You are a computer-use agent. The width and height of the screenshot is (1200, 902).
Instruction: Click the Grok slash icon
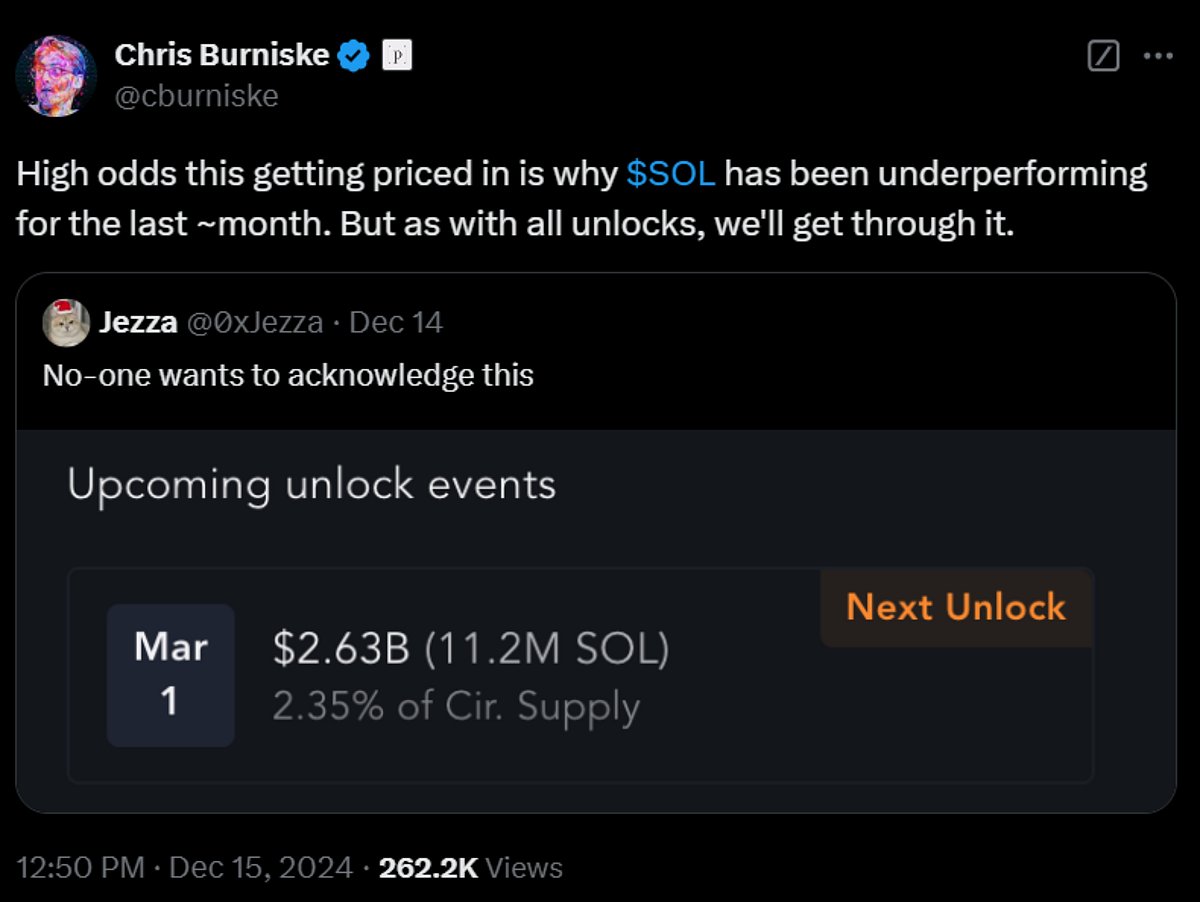[x=1103, y=56]
